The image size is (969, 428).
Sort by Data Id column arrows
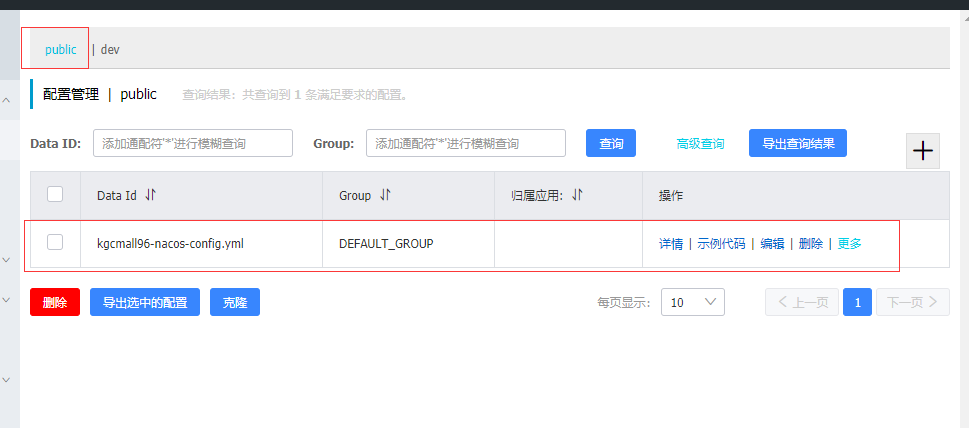[151, 195]
